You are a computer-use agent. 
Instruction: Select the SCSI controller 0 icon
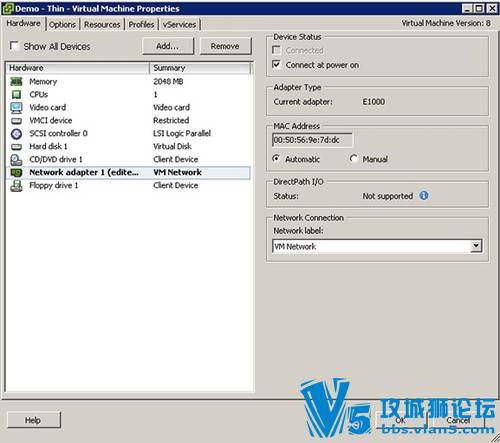coord(16,134)
